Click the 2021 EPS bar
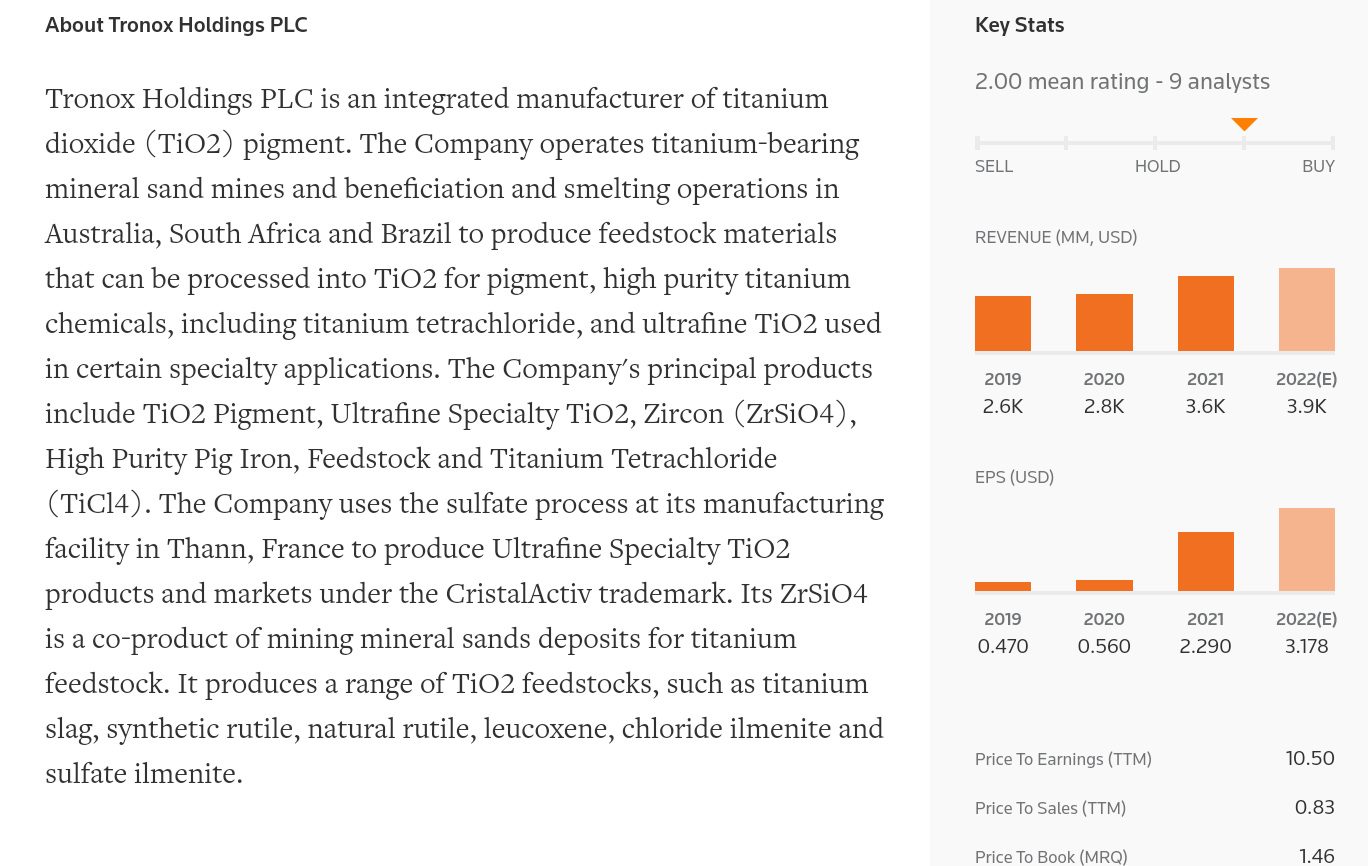The width and height of the screenshot is (1368, 866). (1206, 561)
